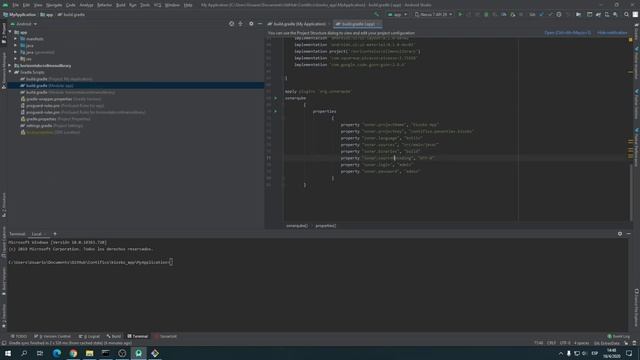Open the Build menu
This screenshot has width=640, height=360.
(120, 5)
